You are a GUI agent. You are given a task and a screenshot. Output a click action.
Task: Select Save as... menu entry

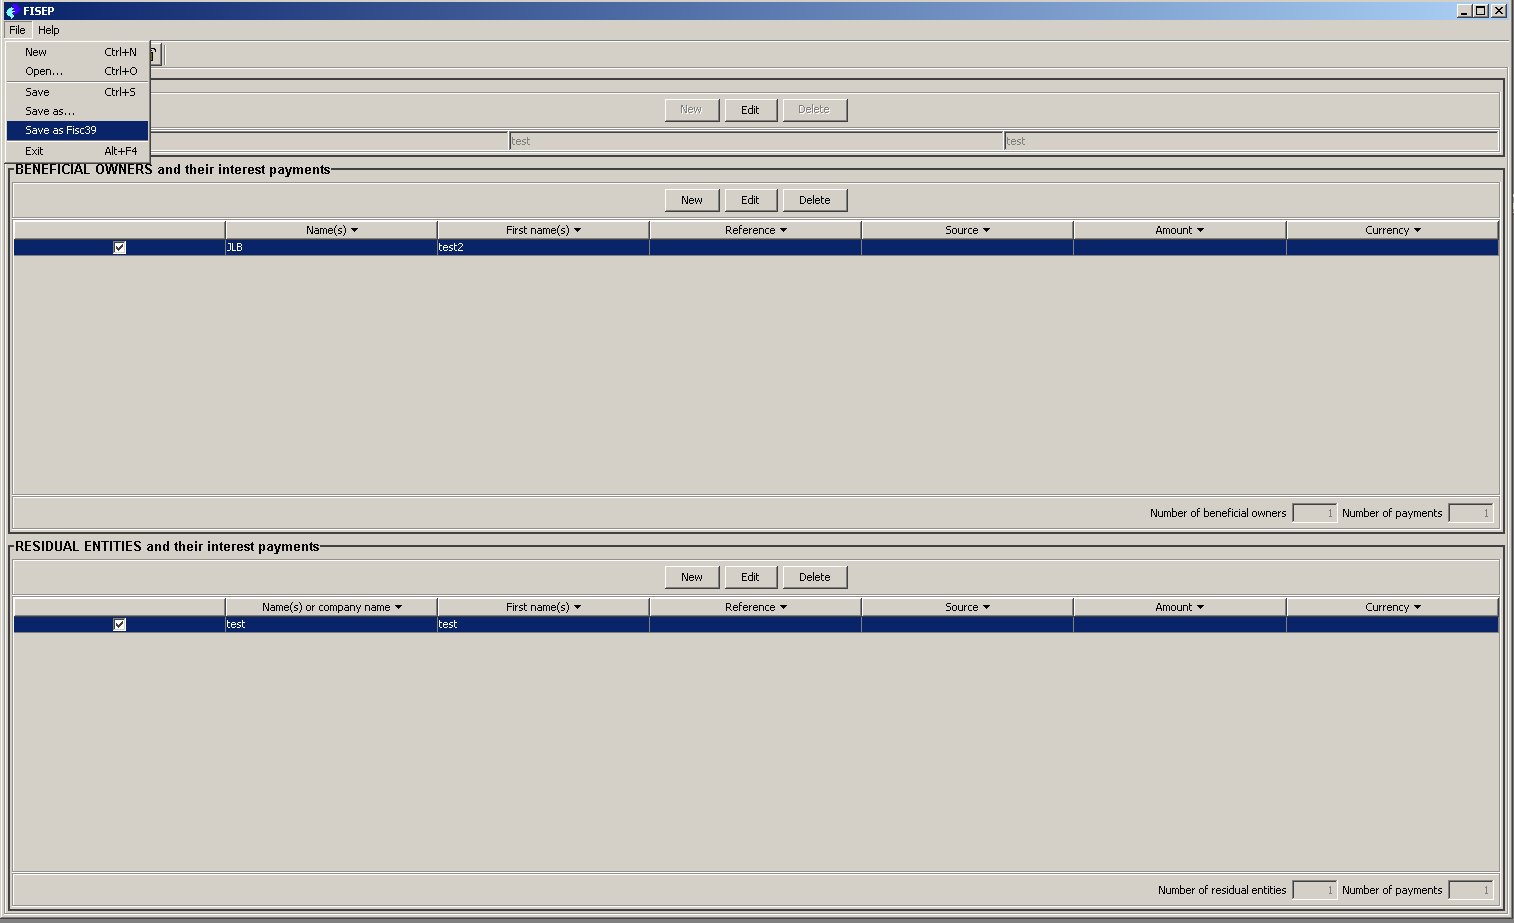point(50,111)
